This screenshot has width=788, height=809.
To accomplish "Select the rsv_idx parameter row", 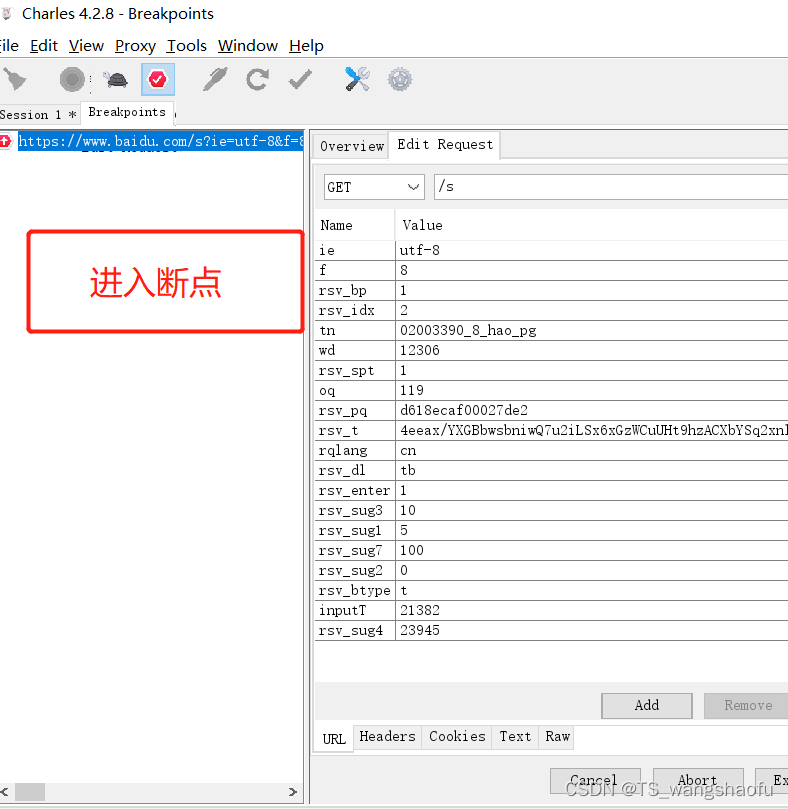I will (x=552, y=311).
